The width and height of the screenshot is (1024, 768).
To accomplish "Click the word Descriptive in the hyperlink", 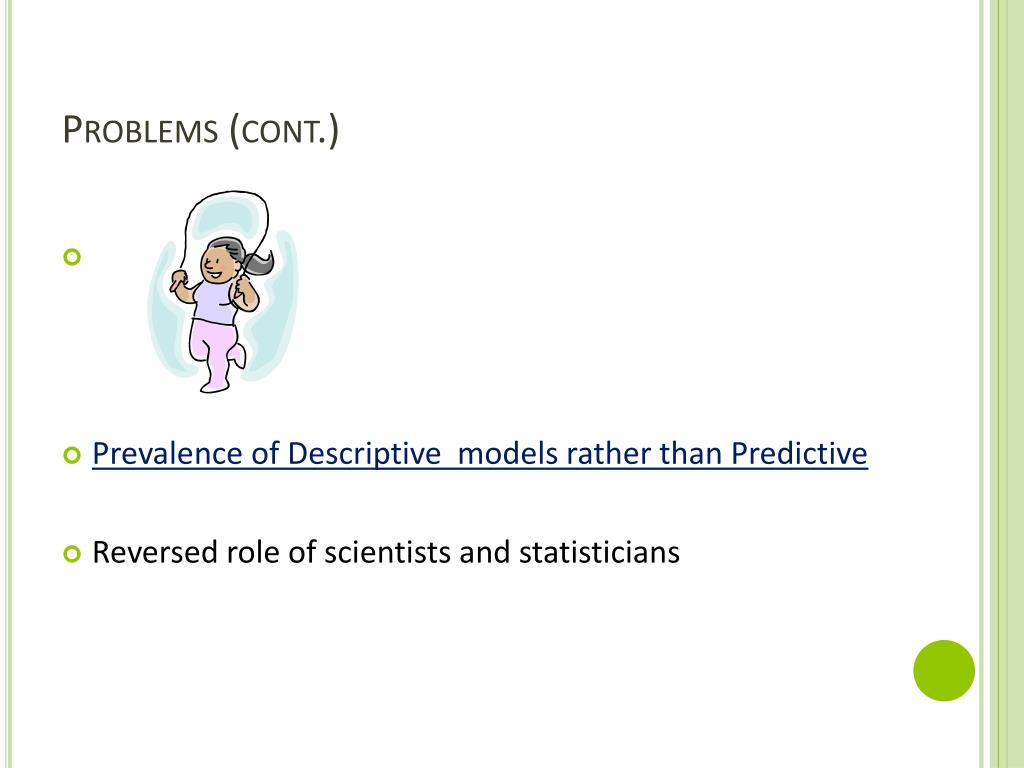I will [x=364, y=453].
